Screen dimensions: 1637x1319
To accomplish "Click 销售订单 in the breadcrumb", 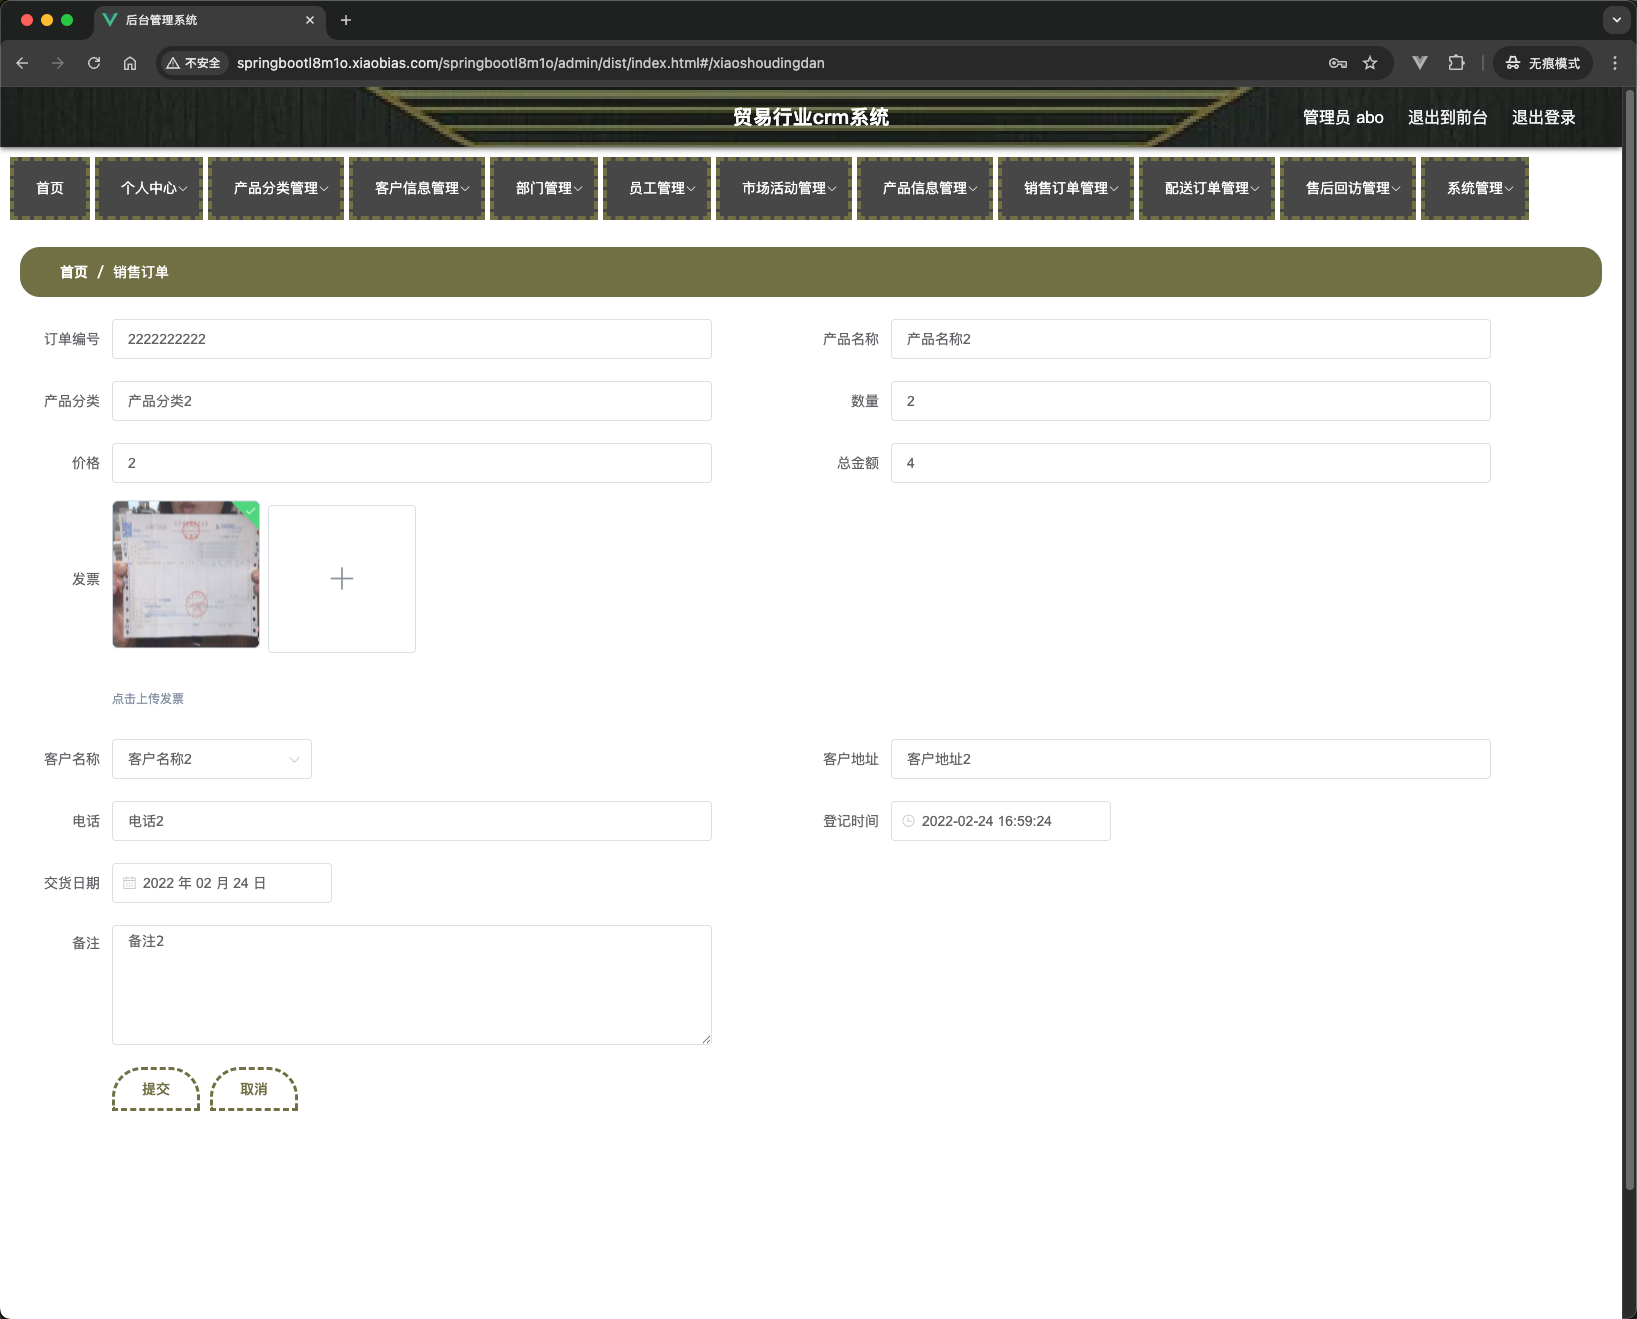I will 141,272.
